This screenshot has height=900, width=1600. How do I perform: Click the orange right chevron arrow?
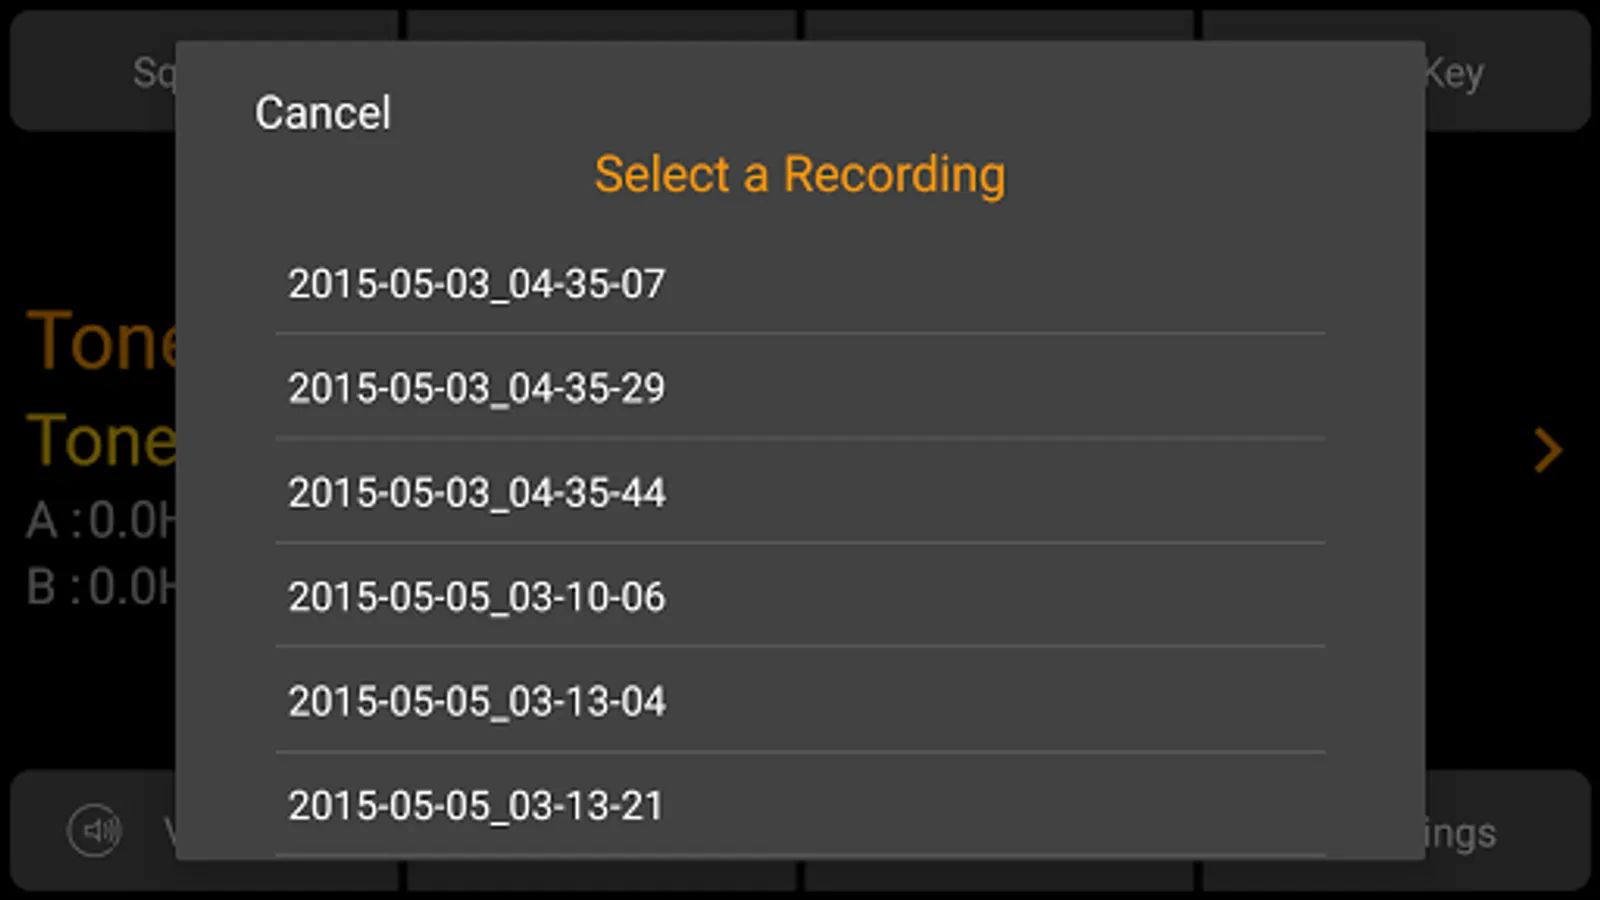[x=1547, y=450]
